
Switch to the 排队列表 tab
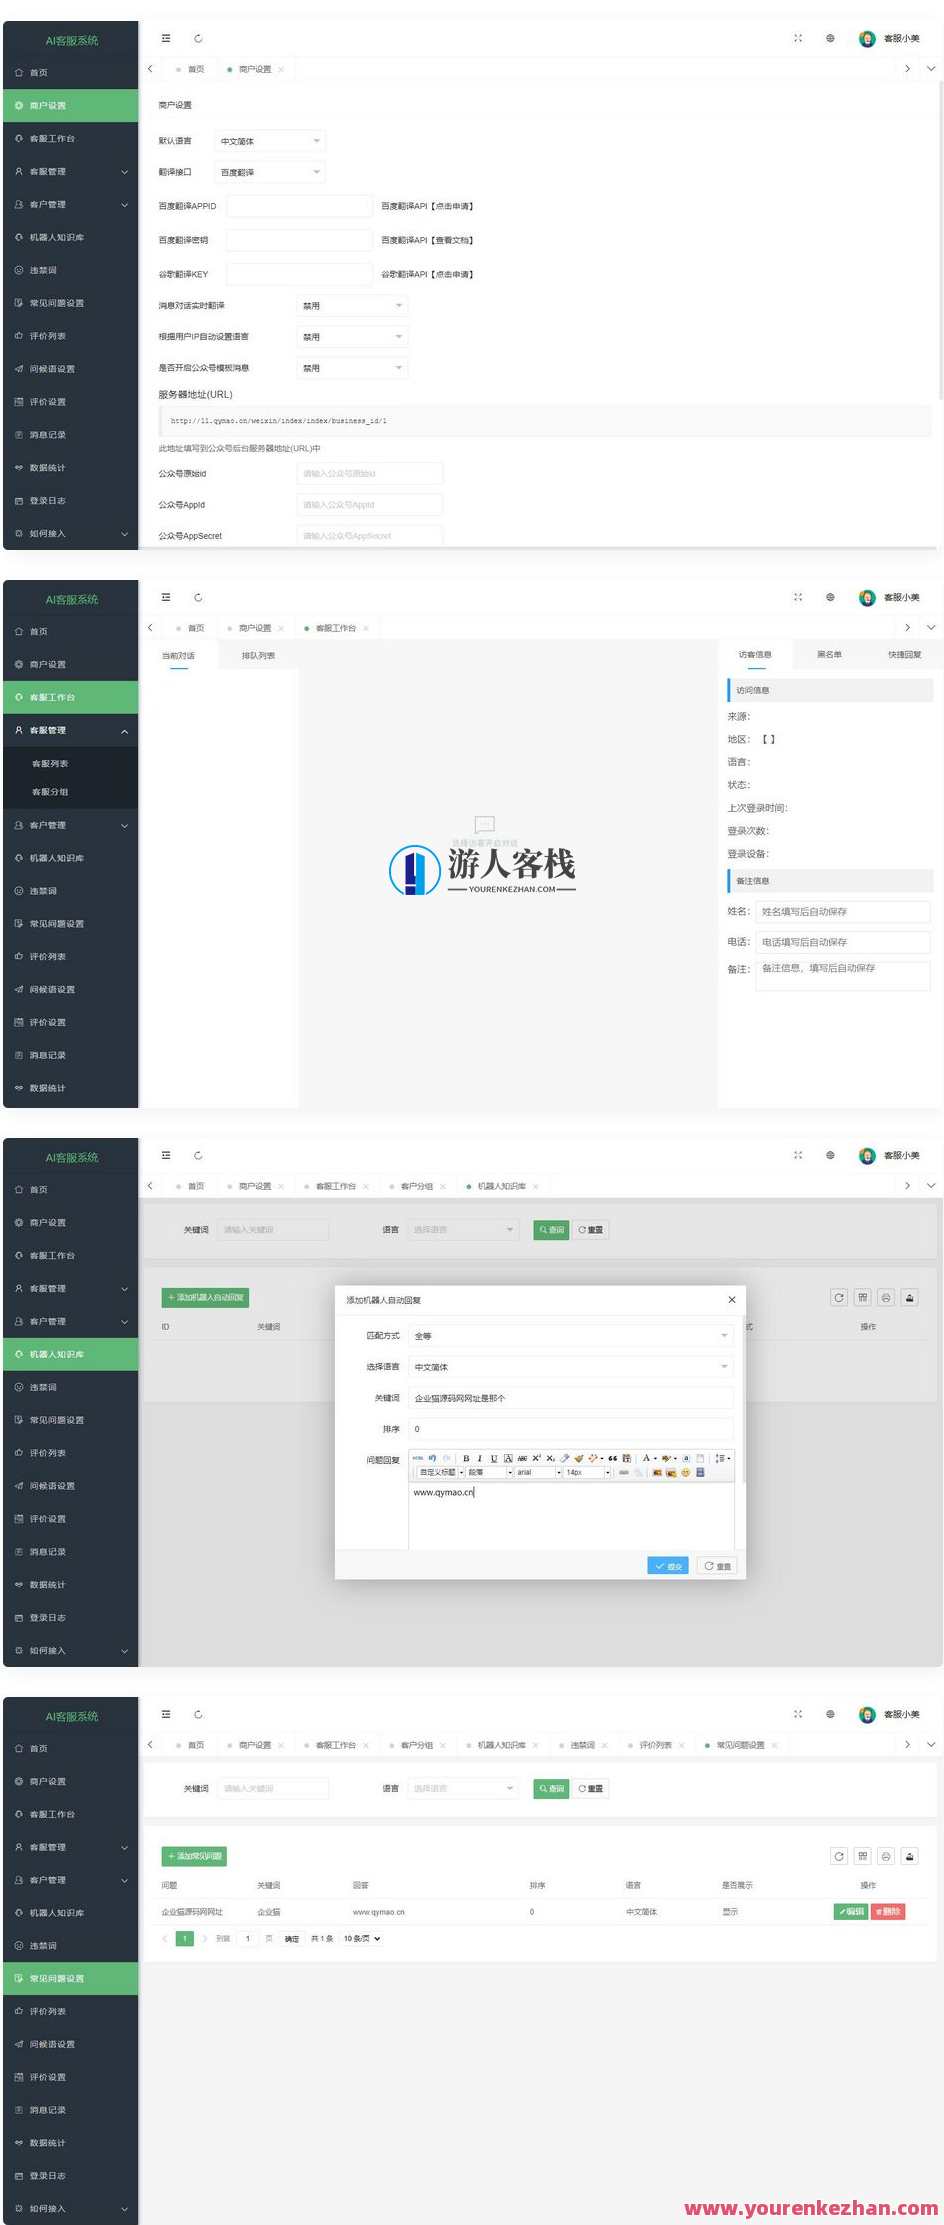pyautogui.click(x=258, y=656)
